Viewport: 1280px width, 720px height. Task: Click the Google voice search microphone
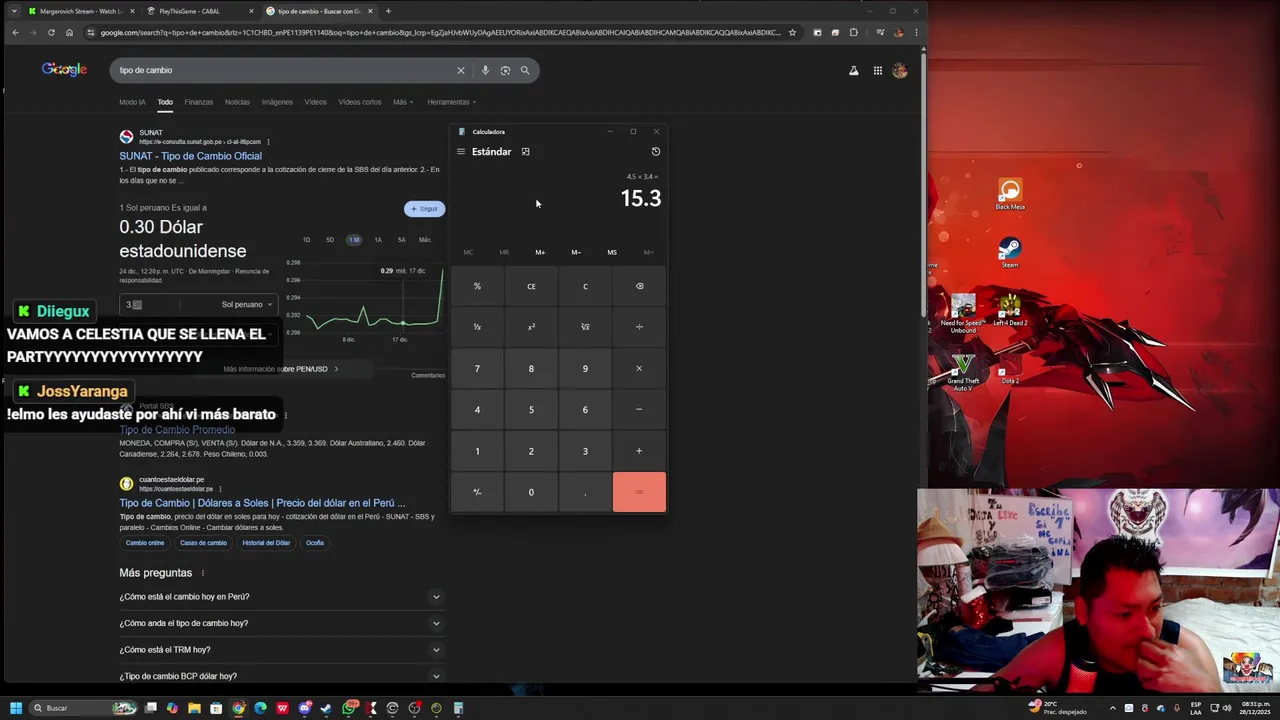[x=485, y=70]
